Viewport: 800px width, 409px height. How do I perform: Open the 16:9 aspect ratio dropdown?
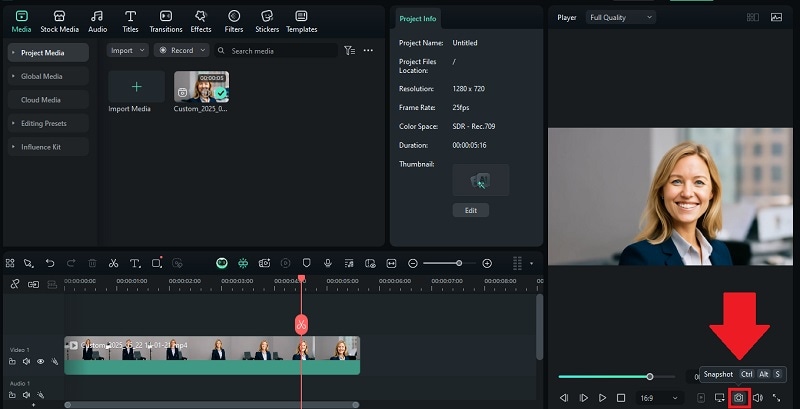click(659, 398)
